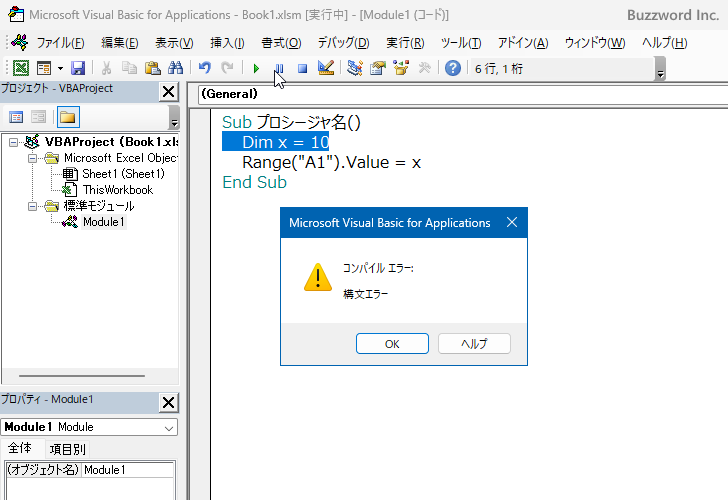Click the Insert UserForm toolbar icon
Viewport: 728px width, 500px height.
[44, 68]
